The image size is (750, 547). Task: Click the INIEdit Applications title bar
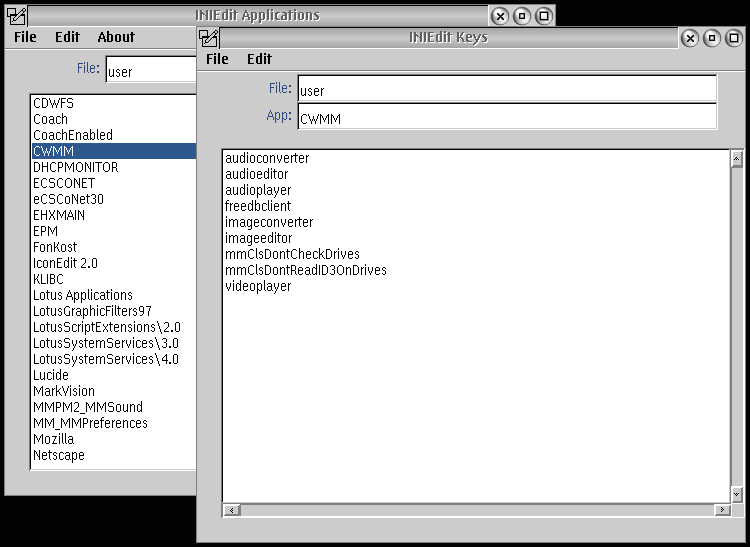point(258,16)
